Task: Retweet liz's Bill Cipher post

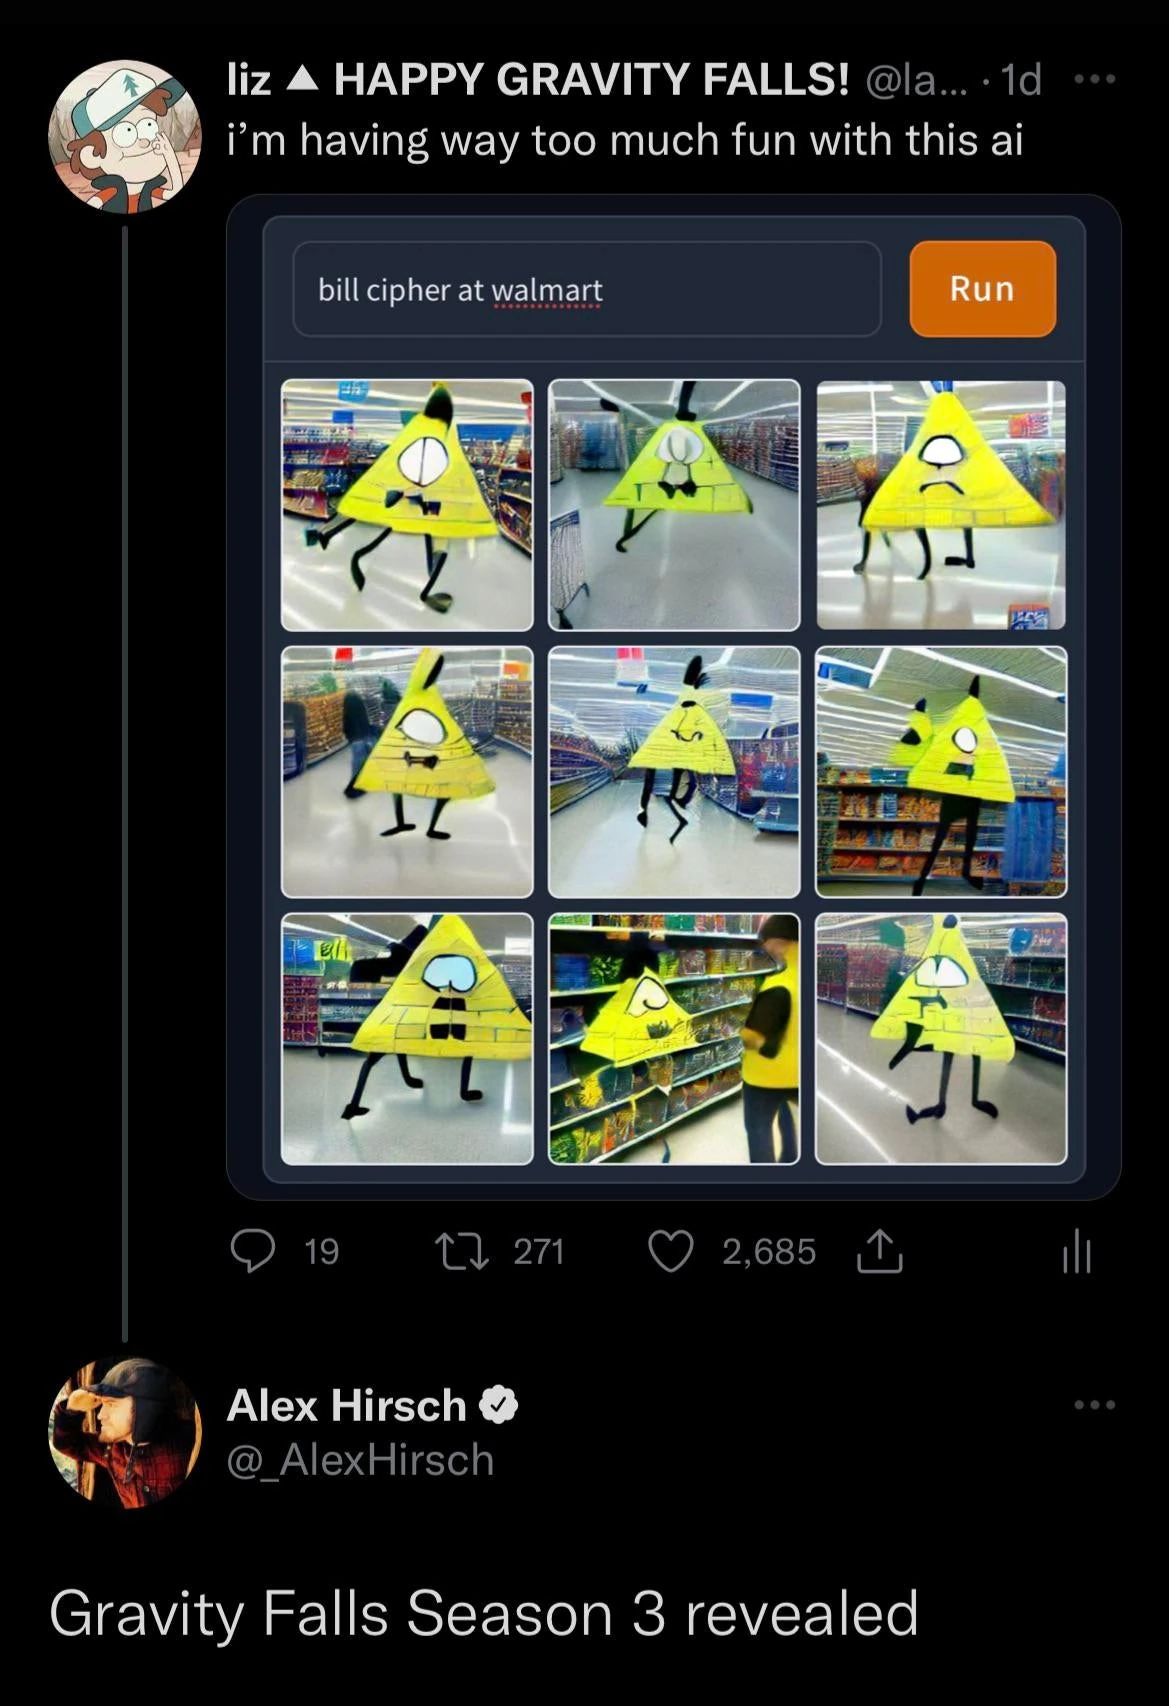Action: (462, 1251)
